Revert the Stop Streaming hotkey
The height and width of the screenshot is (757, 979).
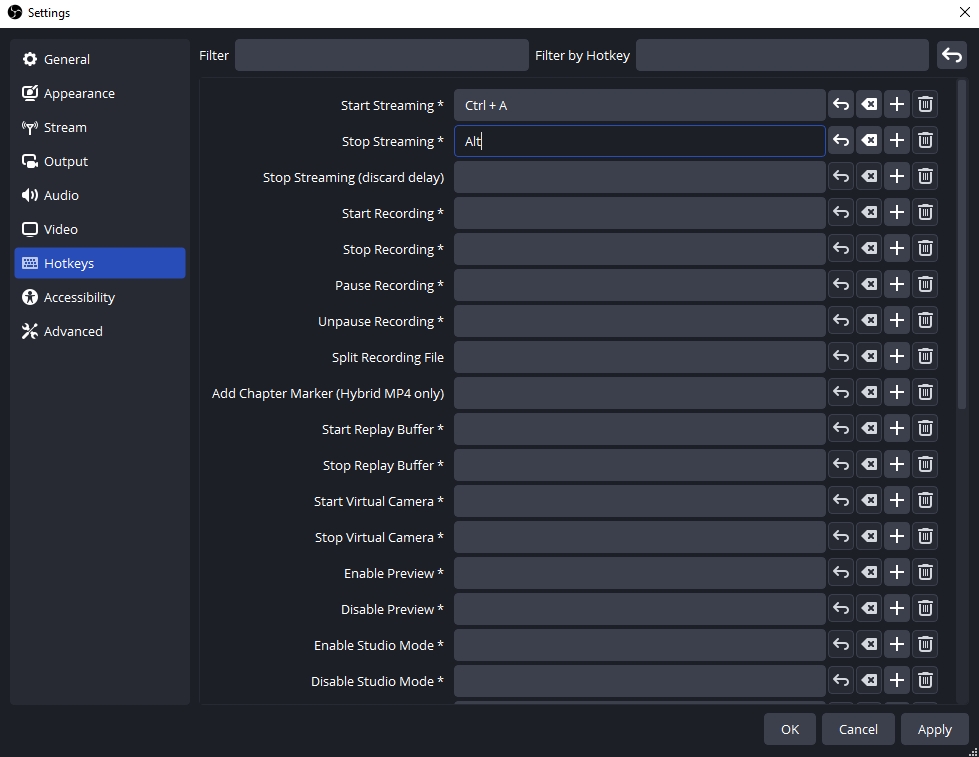(841, 141)
